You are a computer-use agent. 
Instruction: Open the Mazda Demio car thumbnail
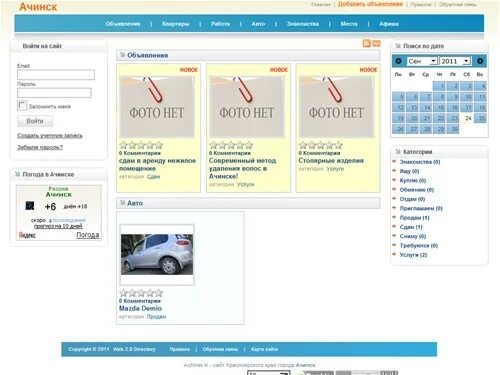(157, 255)
